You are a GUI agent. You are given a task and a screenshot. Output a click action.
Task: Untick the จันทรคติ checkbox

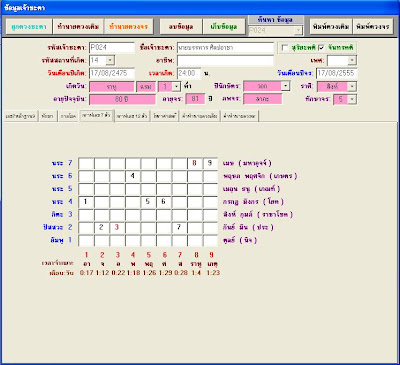(321, 48)
